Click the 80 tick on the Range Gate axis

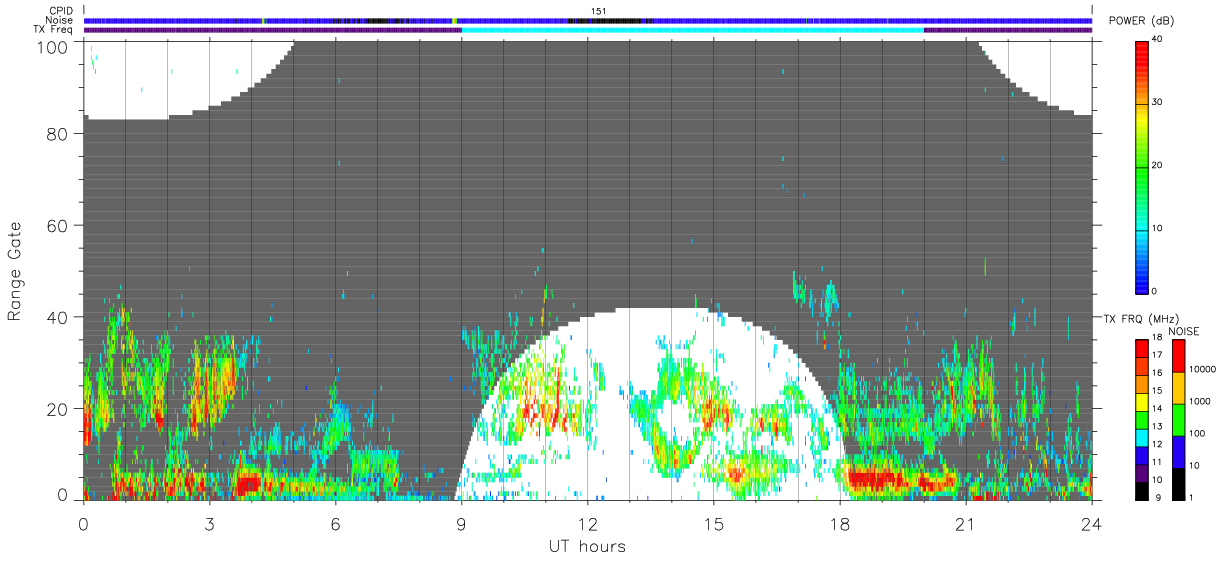[x=57, y=134]
